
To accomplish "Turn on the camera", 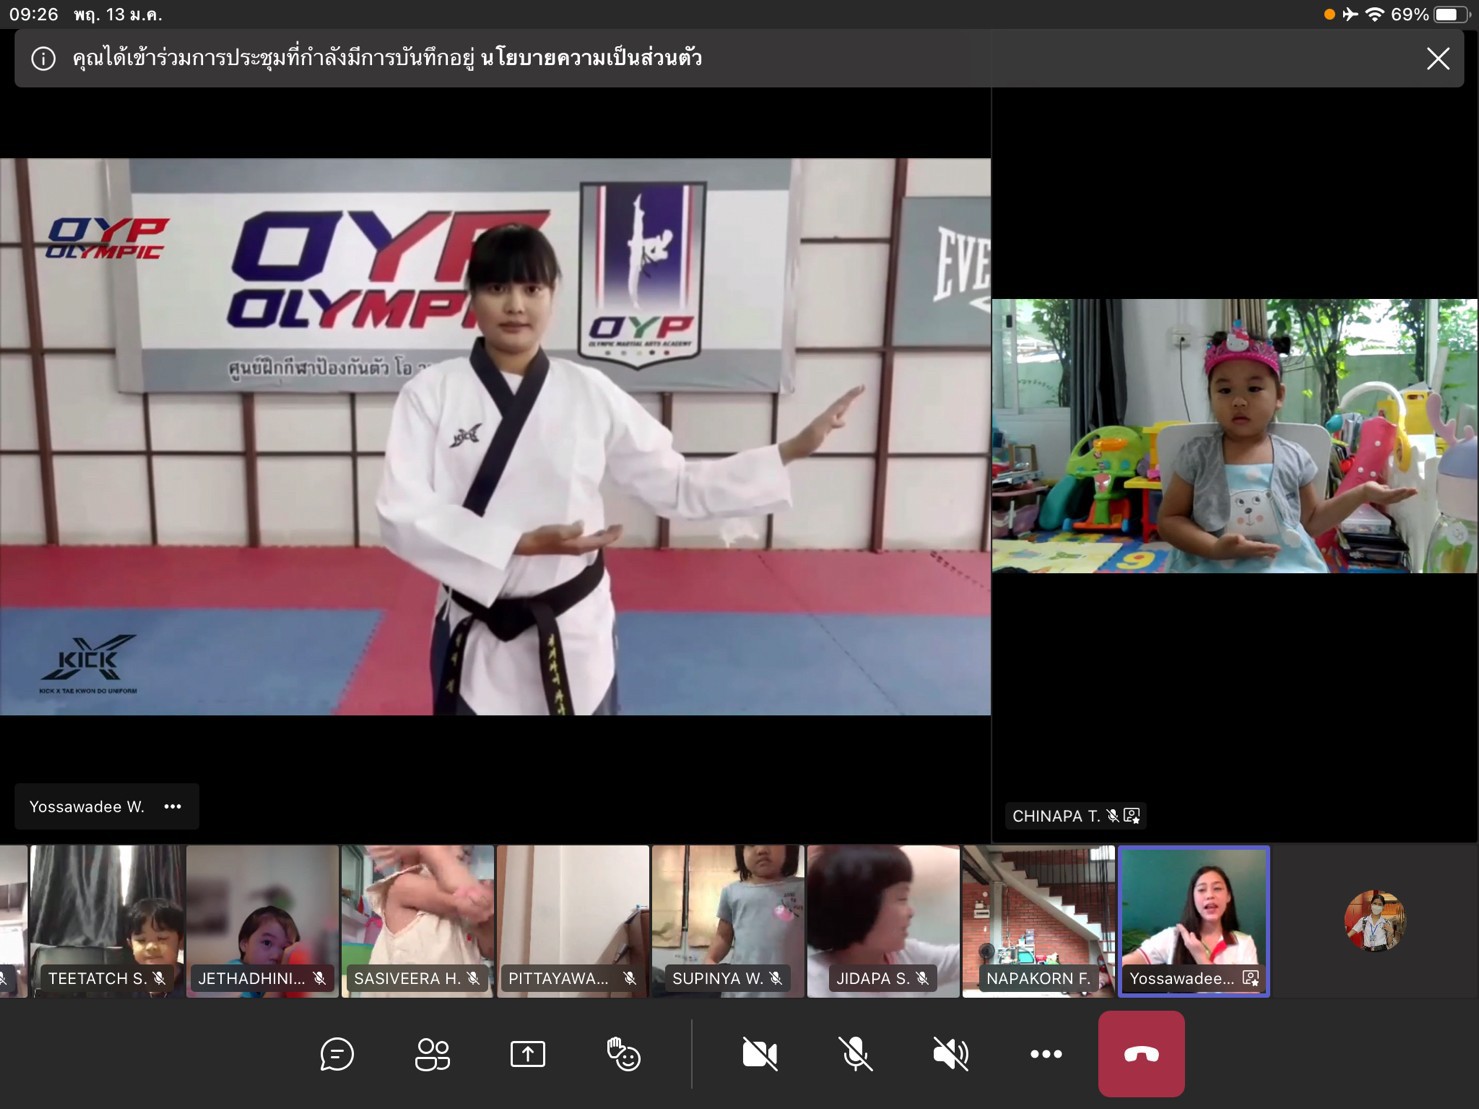I will pos(760,1054).
